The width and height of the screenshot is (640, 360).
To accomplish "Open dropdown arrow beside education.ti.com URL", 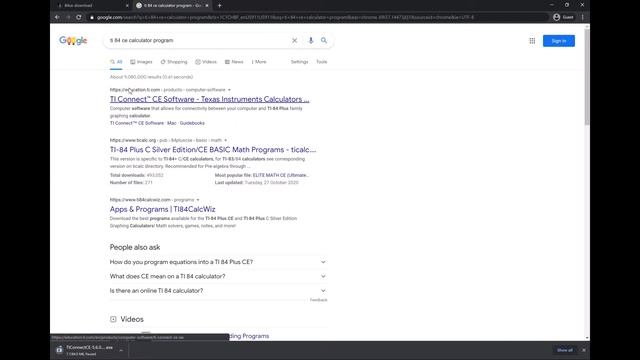I will click(229, 90).
